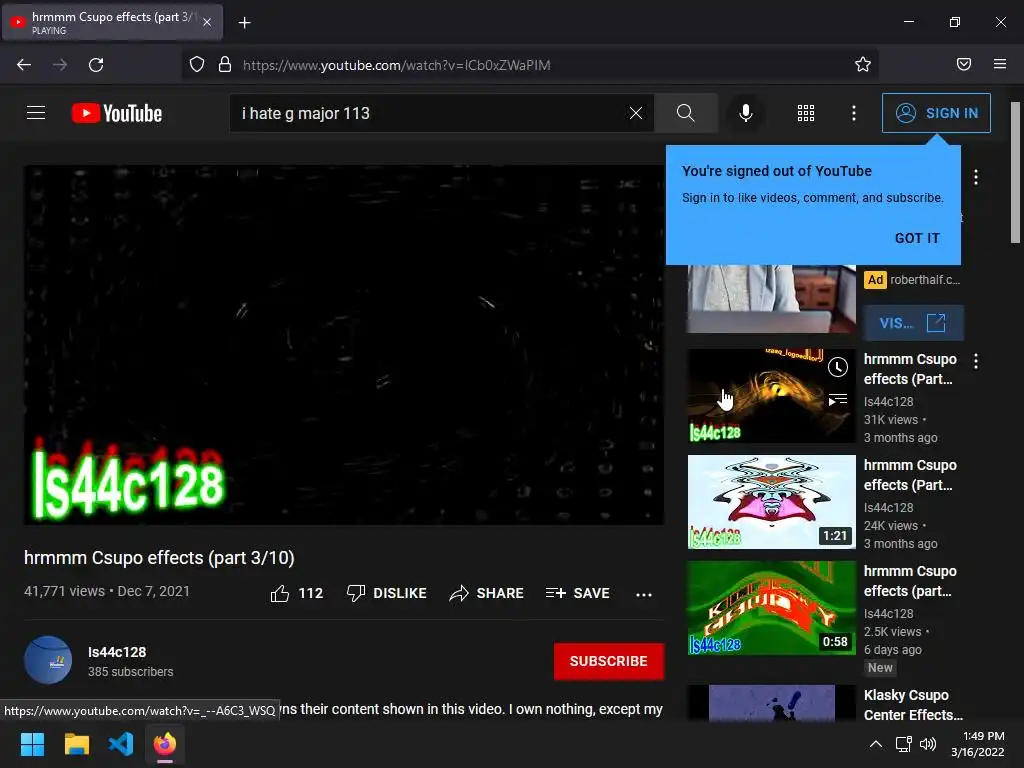Open more actions ellipsis under video
The height and width of the screenshot is (768, 1024).
pyautogui.click(x=644, y=594)
